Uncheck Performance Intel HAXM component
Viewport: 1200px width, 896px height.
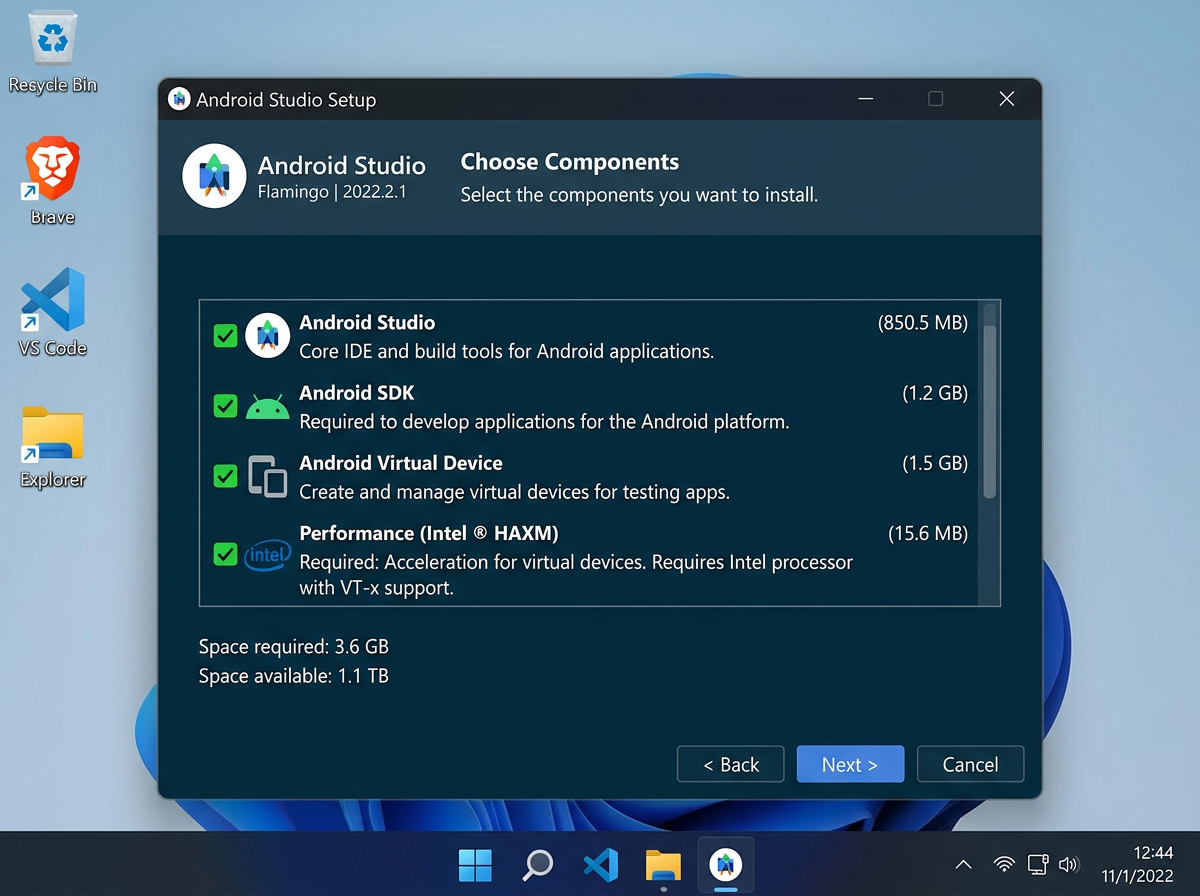click(225, 554)
